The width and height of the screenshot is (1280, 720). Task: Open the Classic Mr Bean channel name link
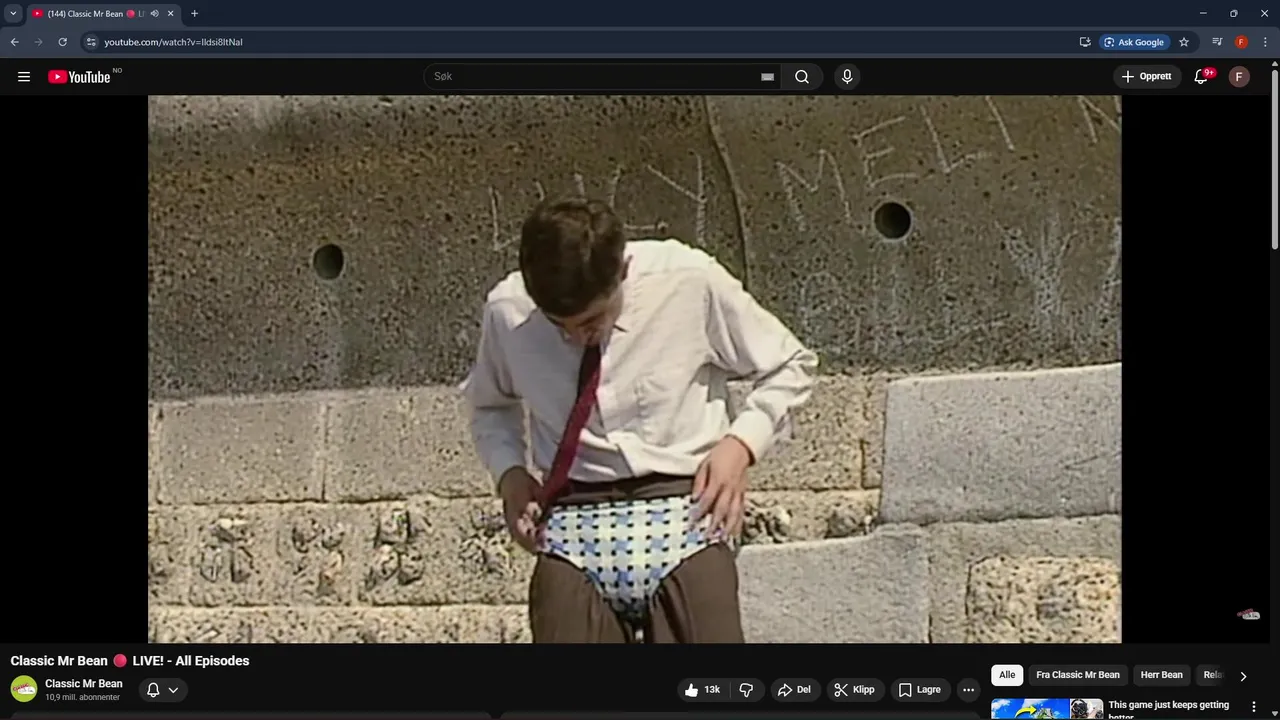[x=84, y=684]
